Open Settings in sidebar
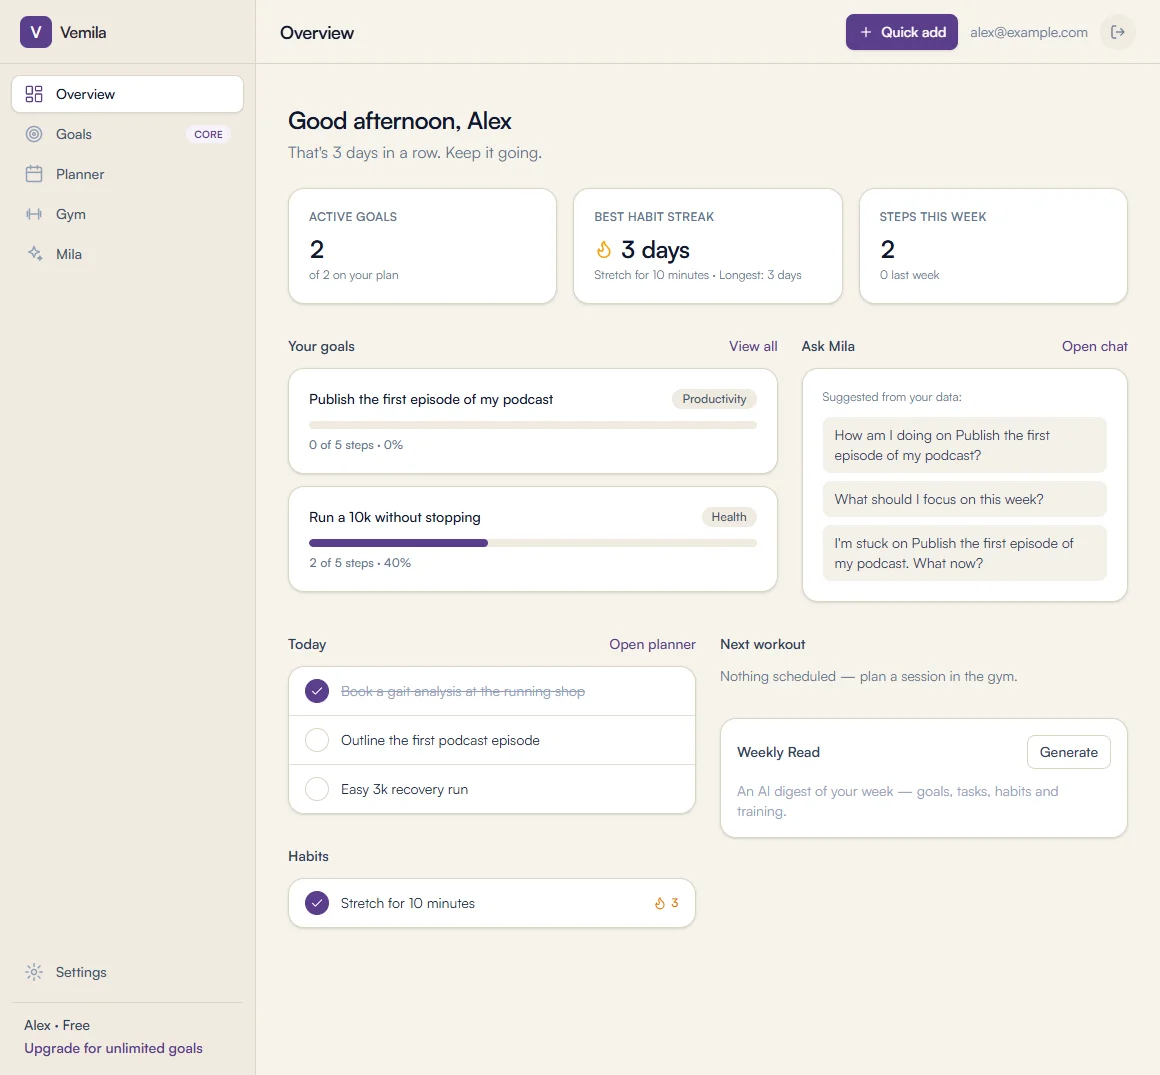Viewport: 1160px width, 1075px height. pos(127,972)
